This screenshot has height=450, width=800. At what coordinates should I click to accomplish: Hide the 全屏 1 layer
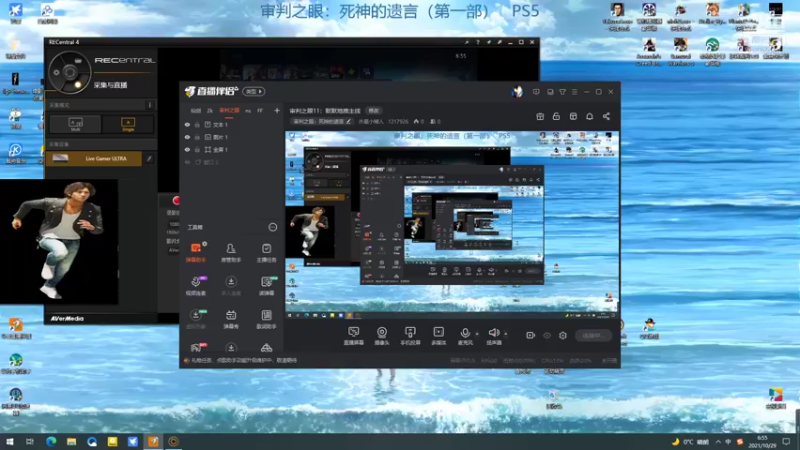(187, 149)
